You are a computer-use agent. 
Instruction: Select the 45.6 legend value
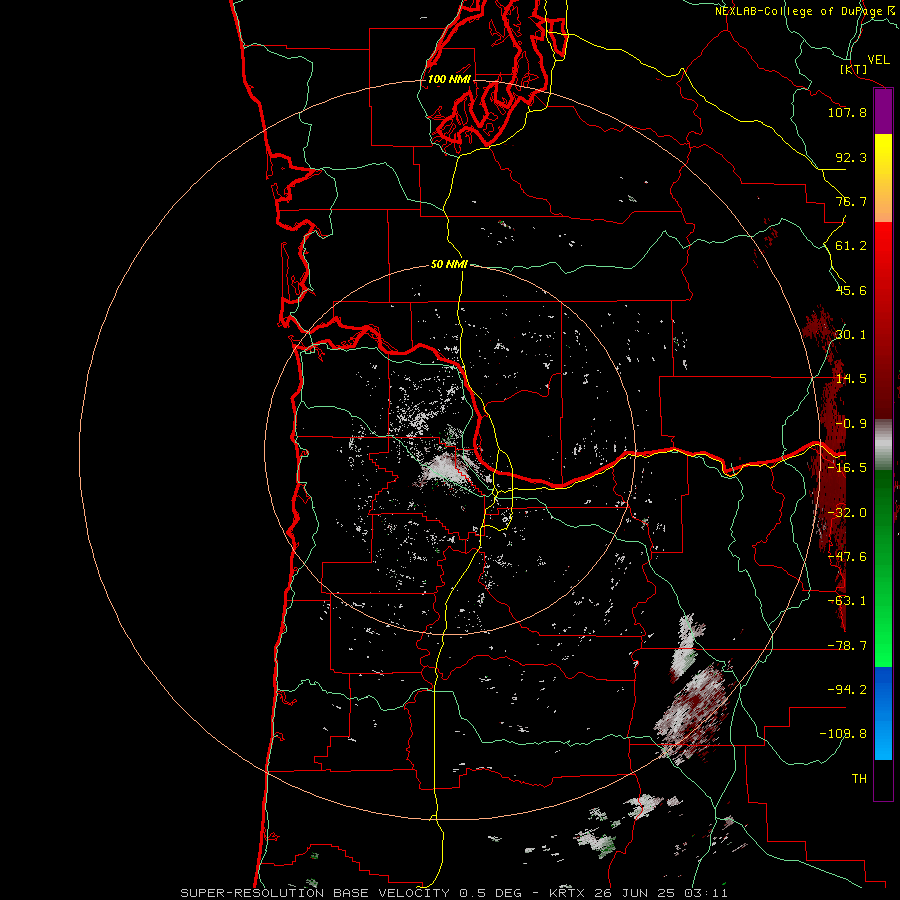[851, 290]
